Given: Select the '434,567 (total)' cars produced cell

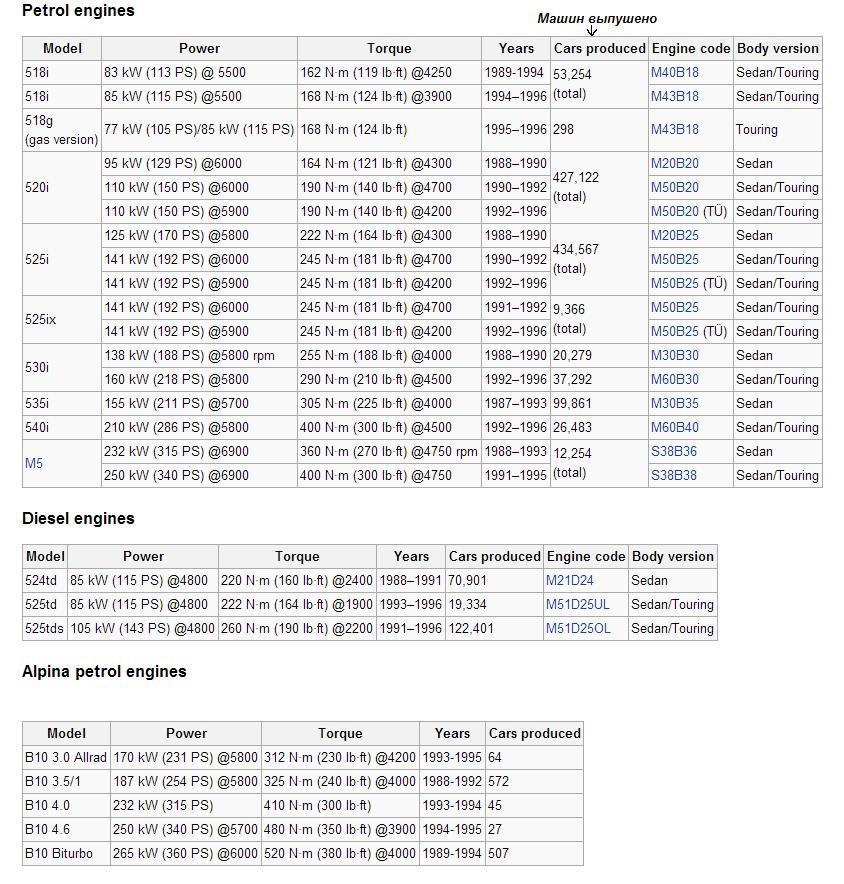Looking at the screenshot, I should 599,259.
